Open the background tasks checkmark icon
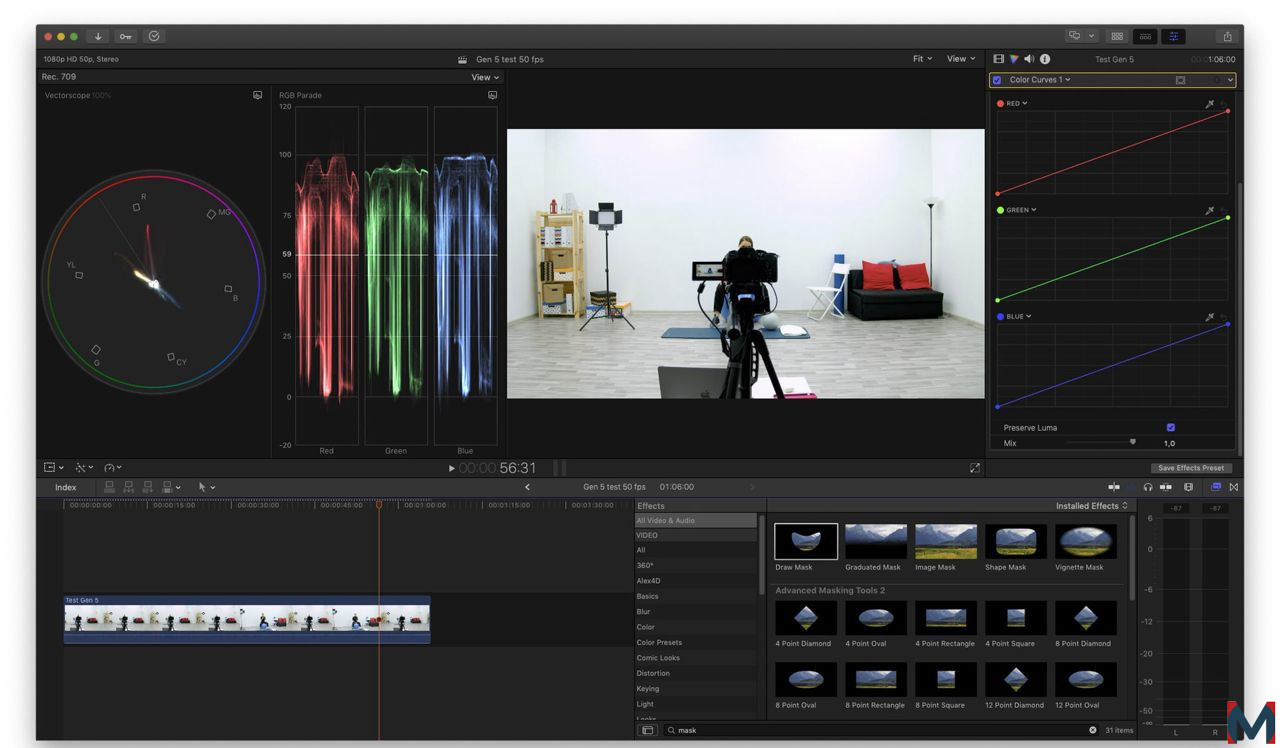The width and height of the screenshot is (1280, 748). pos(154,36)
